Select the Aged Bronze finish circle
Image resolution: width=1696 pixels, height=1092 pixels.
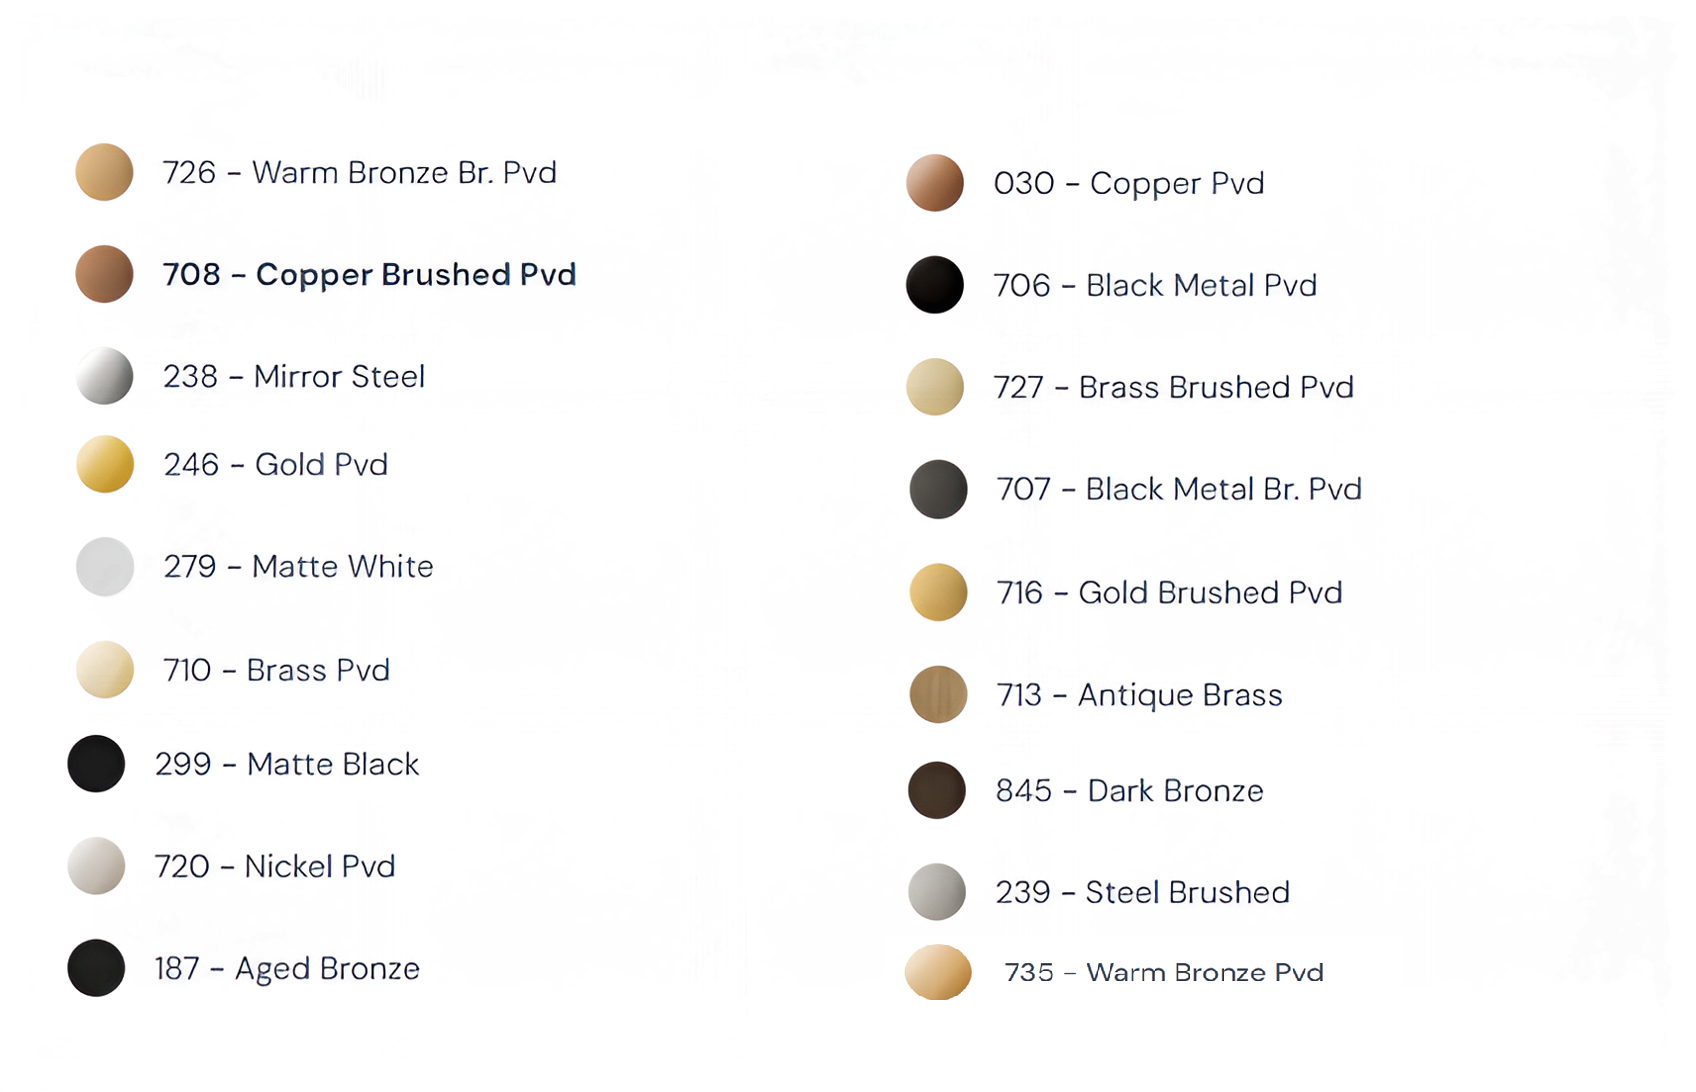pyautogui.click(x=96, y=968)
